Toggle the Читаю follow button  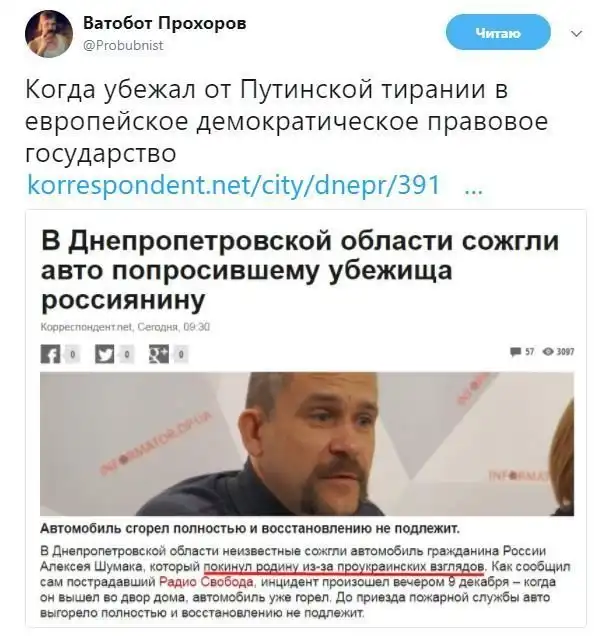[x=498, y=32]
